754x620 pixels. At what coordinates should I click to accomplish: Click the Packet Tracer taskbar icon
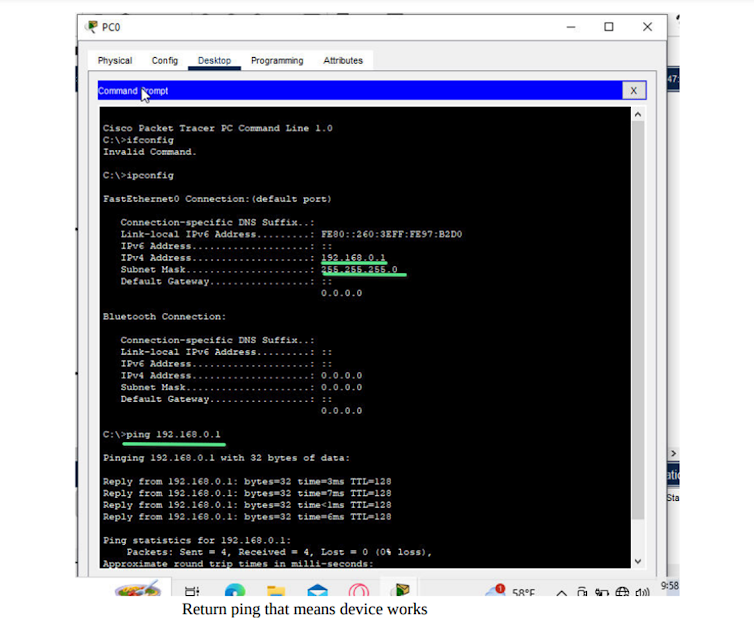tap(402, 589)
